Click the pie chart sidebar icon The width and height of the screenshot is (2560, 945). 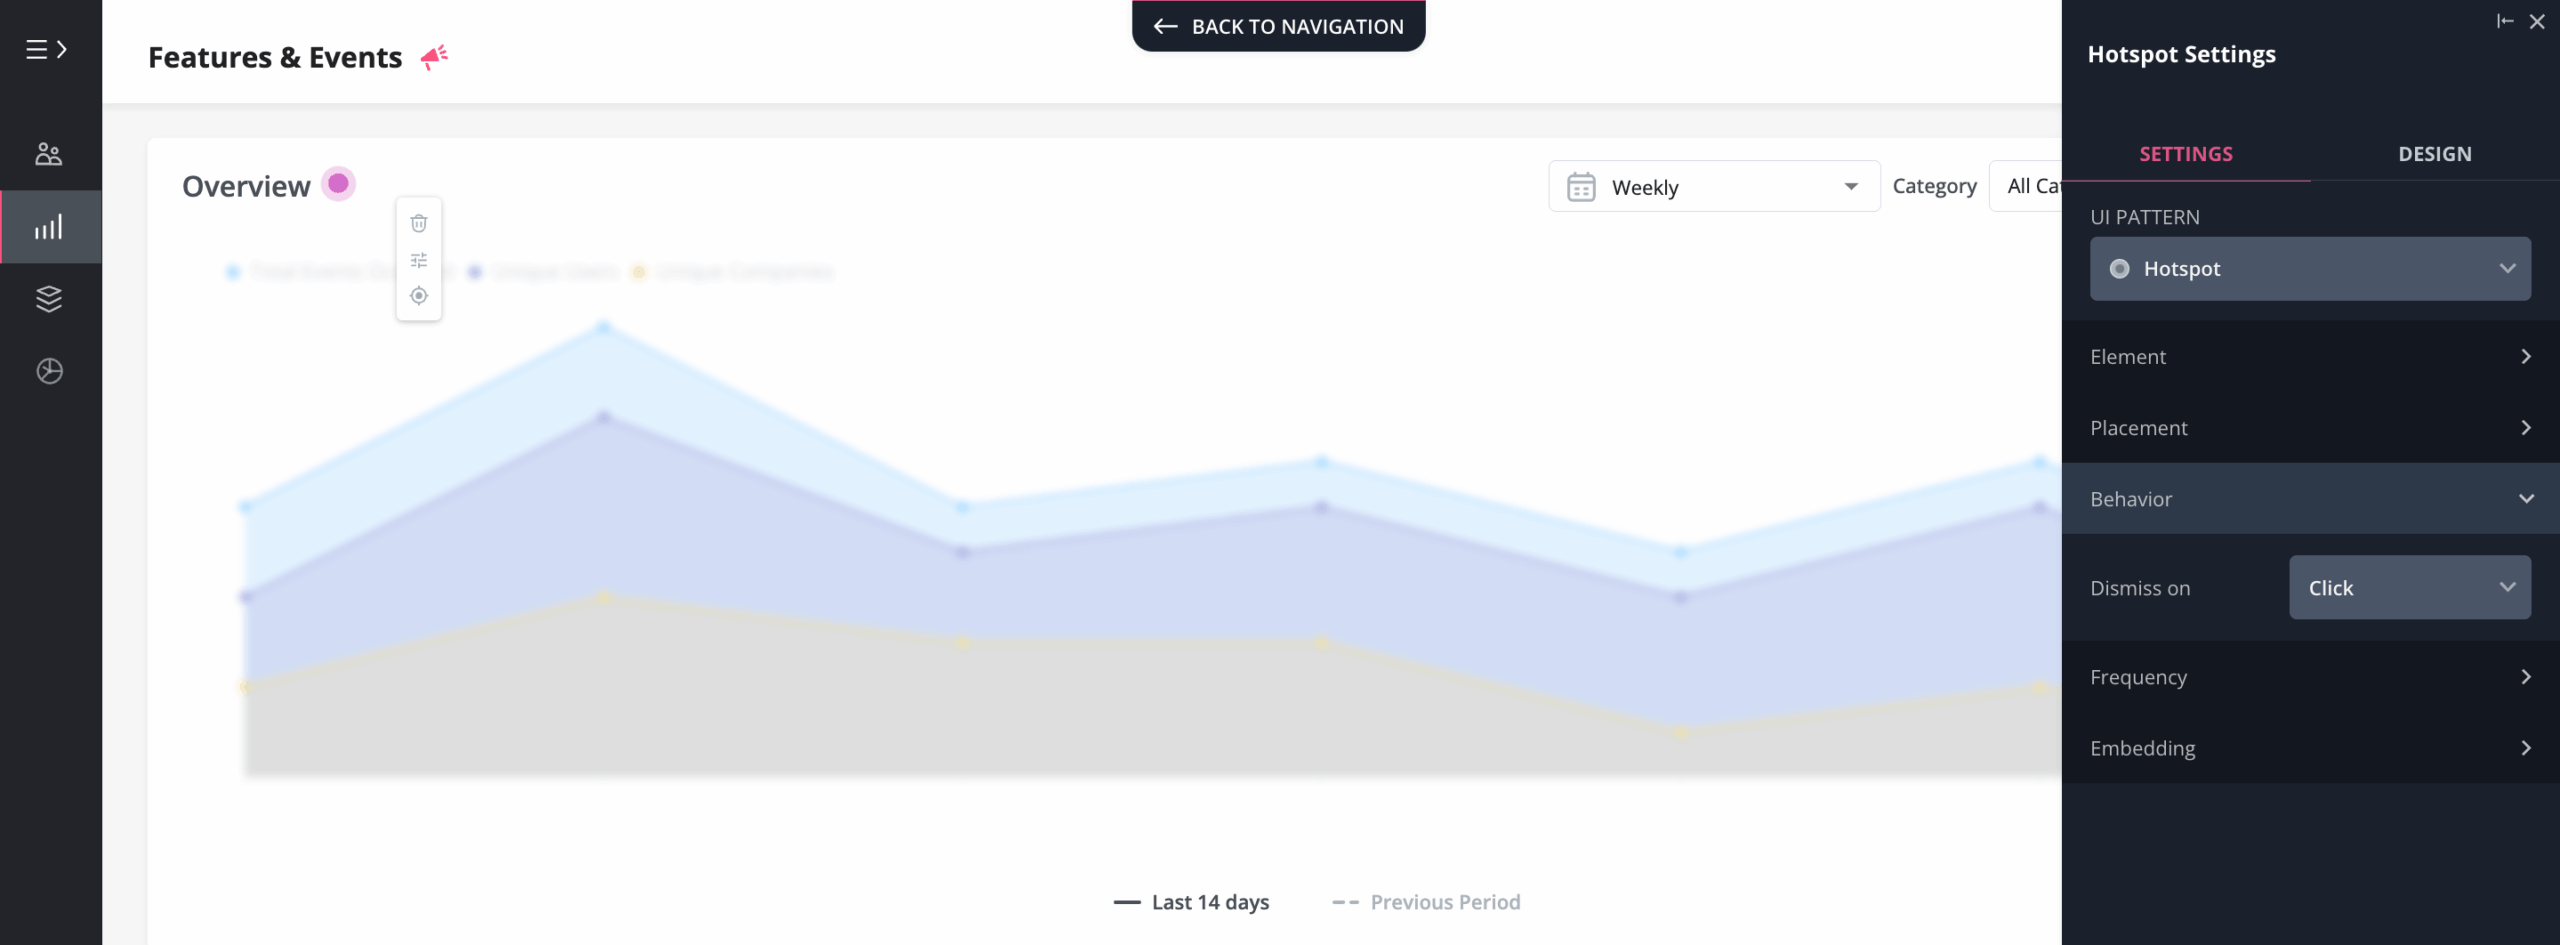point(49,371)
